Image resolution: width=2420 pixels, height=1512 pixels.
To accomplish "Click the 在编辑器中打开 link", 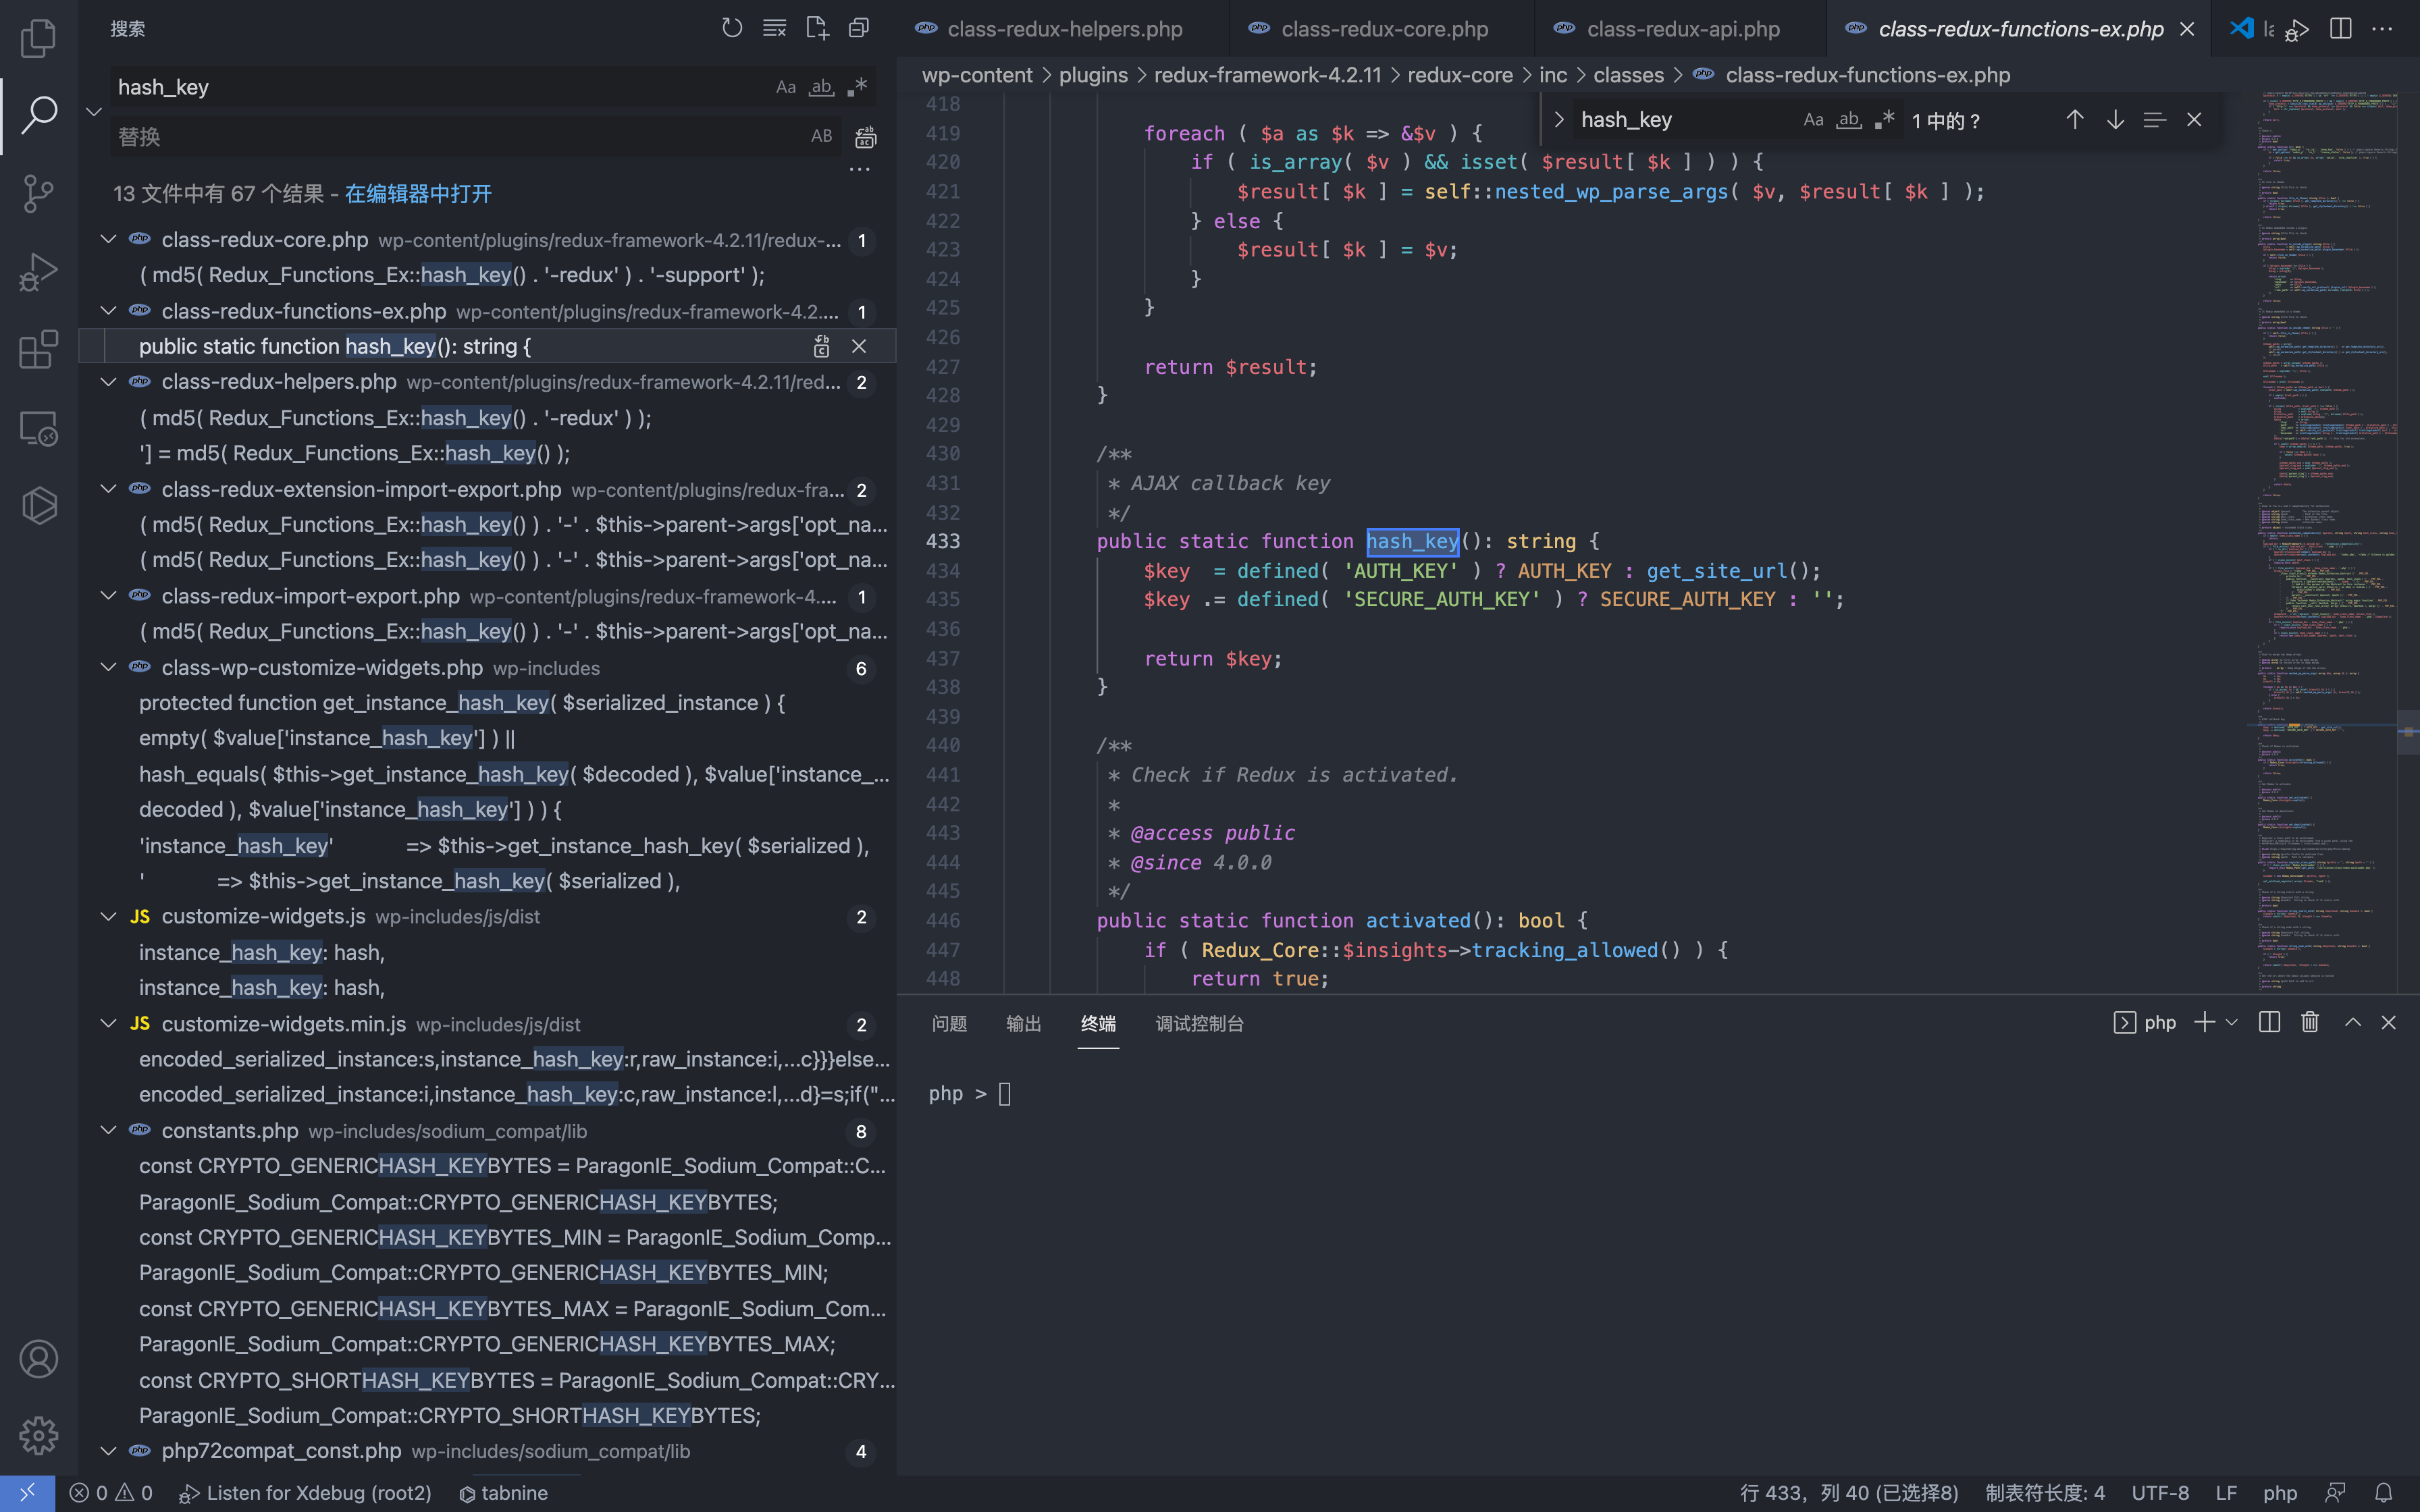I will (418, 194).
